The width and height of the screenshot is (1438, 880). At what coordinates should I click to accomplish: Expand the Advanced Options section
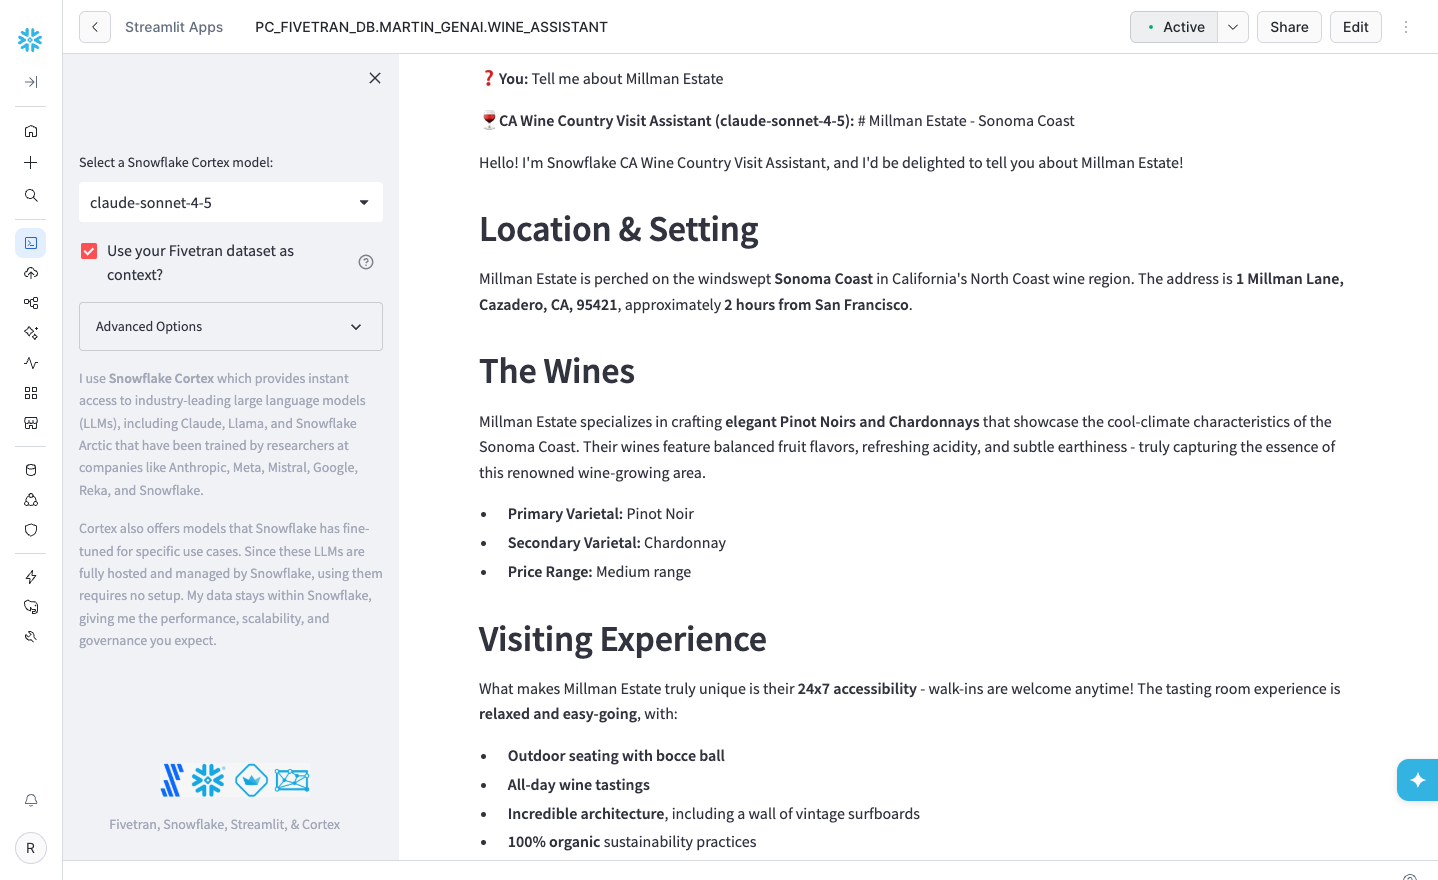pos(231,327)
